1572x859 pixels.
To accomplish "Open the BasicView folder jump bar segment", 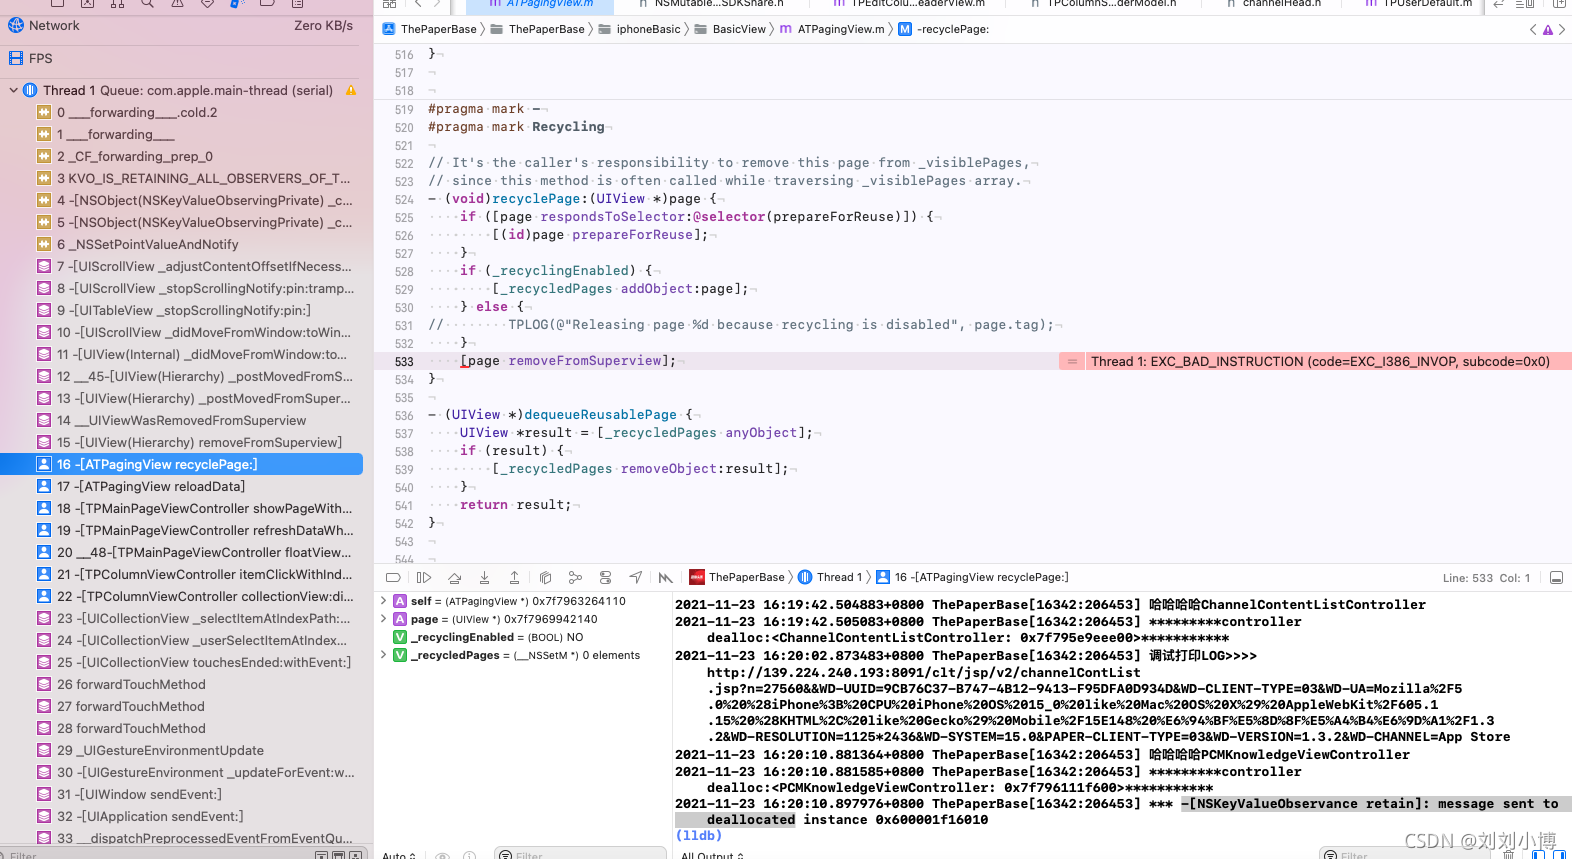I will pyautogui.click(x=731, y=29).
